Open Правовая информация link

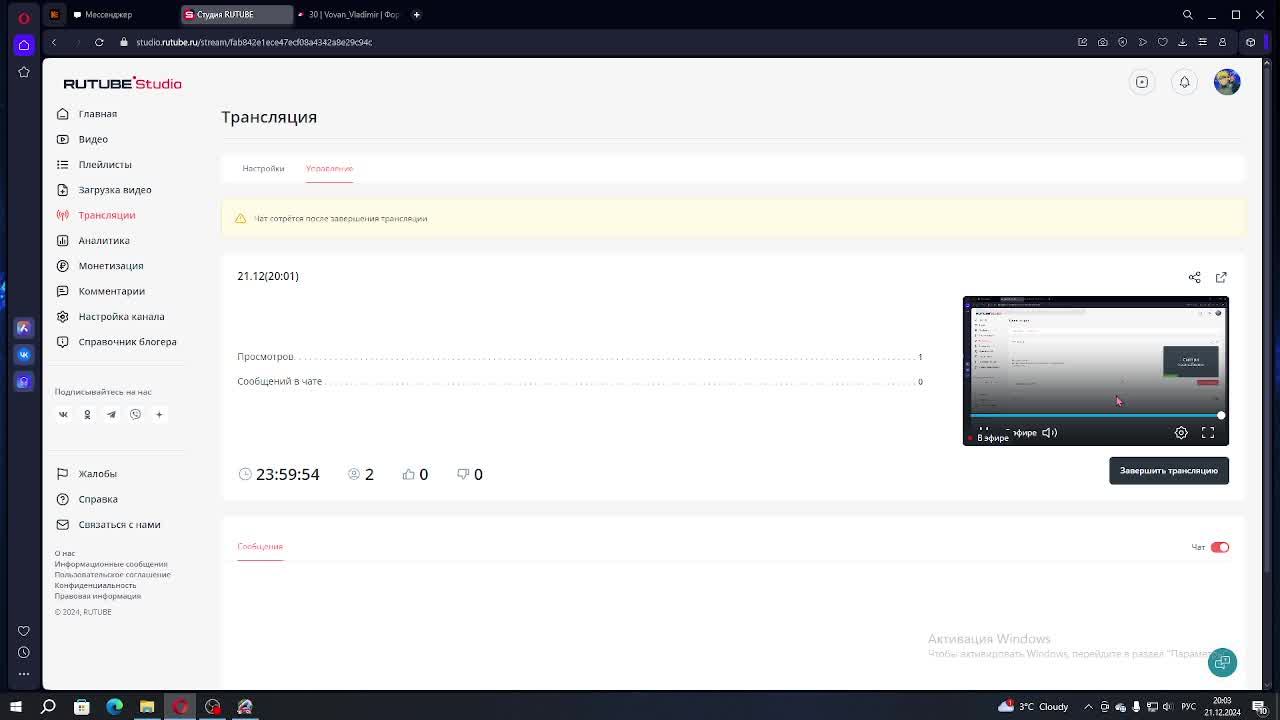tap(98, 596)
